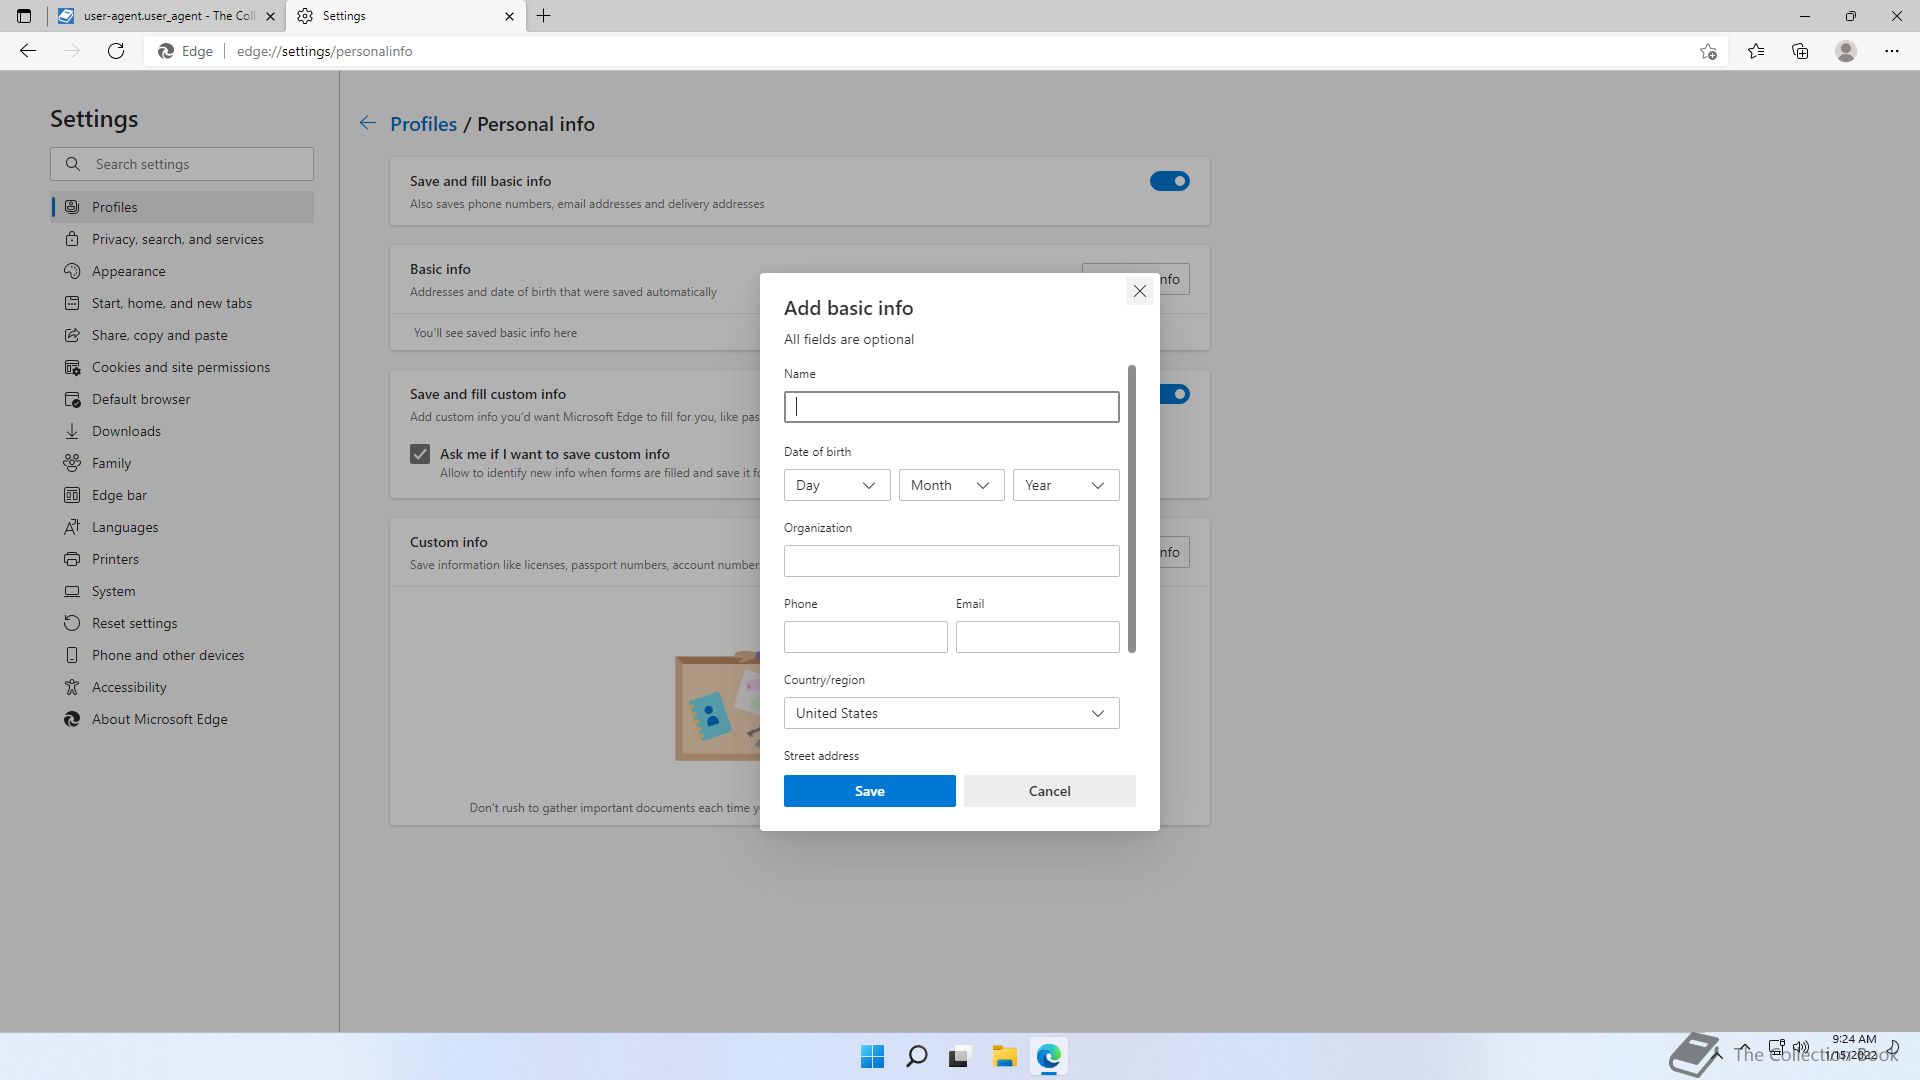Click the dialog's vertical scrollbar
Viewport: 1920px width, 1080px height.
point(1132,509)
